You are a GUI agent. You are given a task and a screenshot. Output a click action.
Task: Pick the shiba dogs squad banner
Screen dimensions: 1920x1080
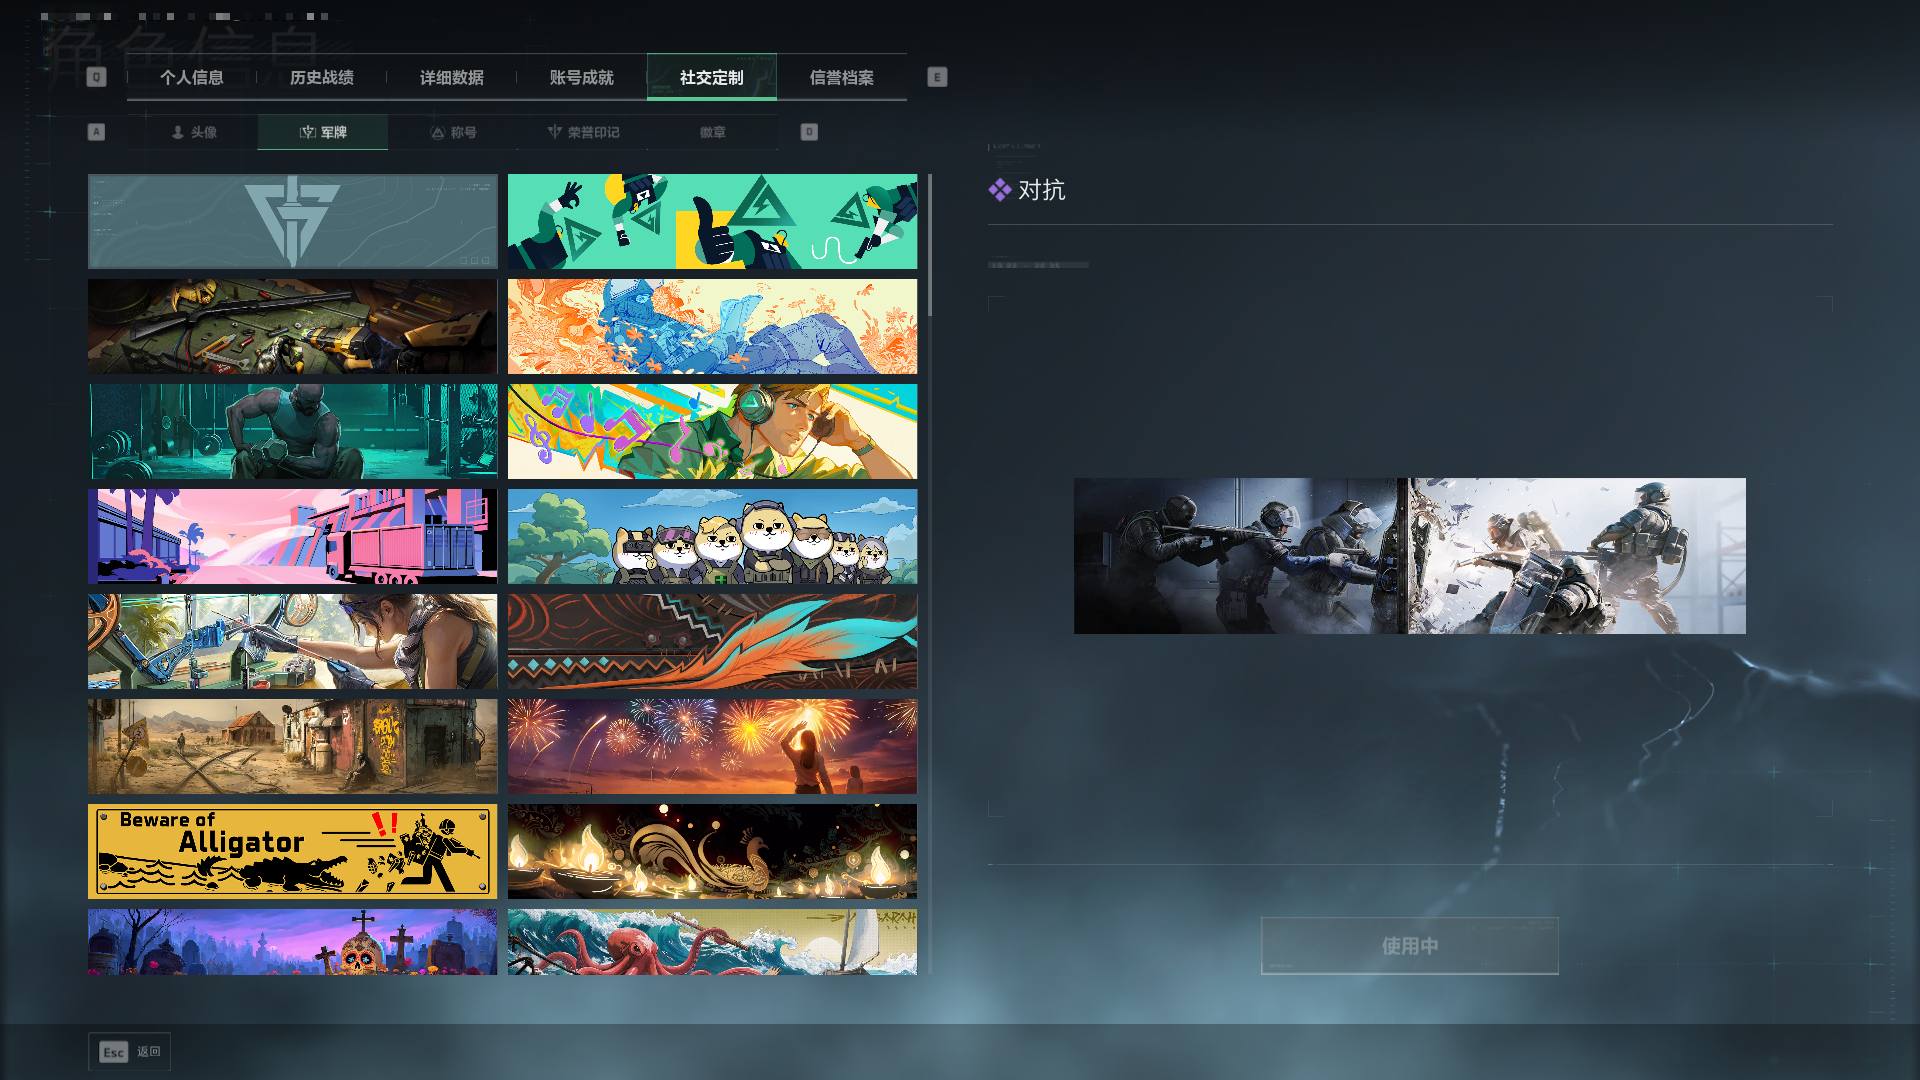(x=712, y=537)
